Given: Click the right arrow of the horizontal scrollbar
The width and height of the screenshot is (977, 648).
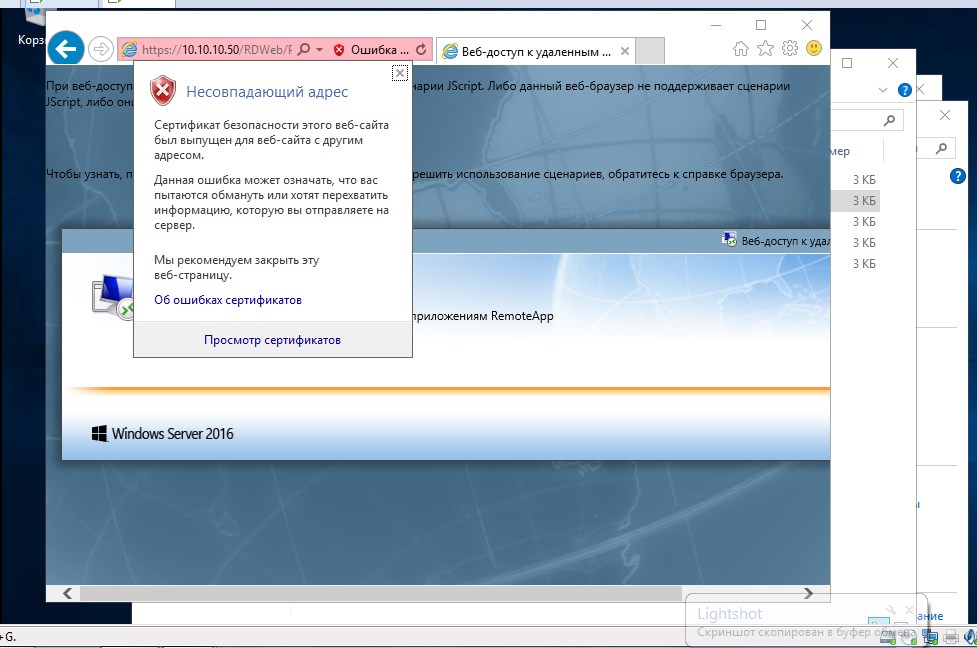Looking at the screenshot, I should coord(808,593).
